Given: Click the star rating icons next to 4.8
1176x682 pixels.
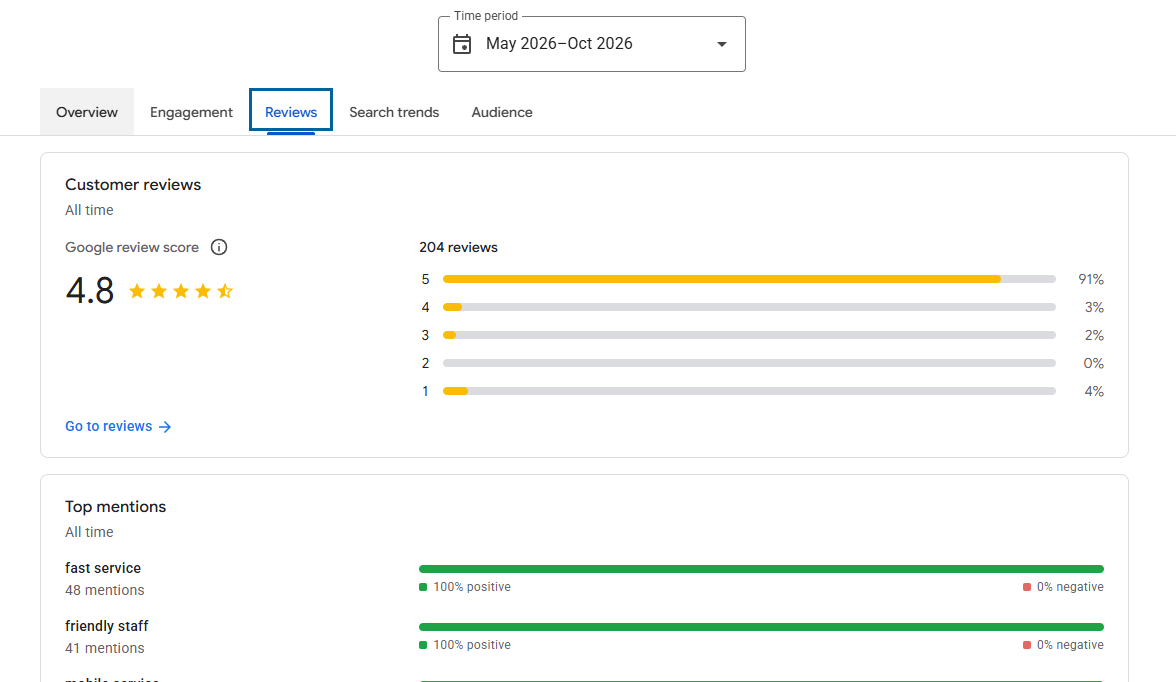Looking at the screenshot, I should [x=181, y=291].
